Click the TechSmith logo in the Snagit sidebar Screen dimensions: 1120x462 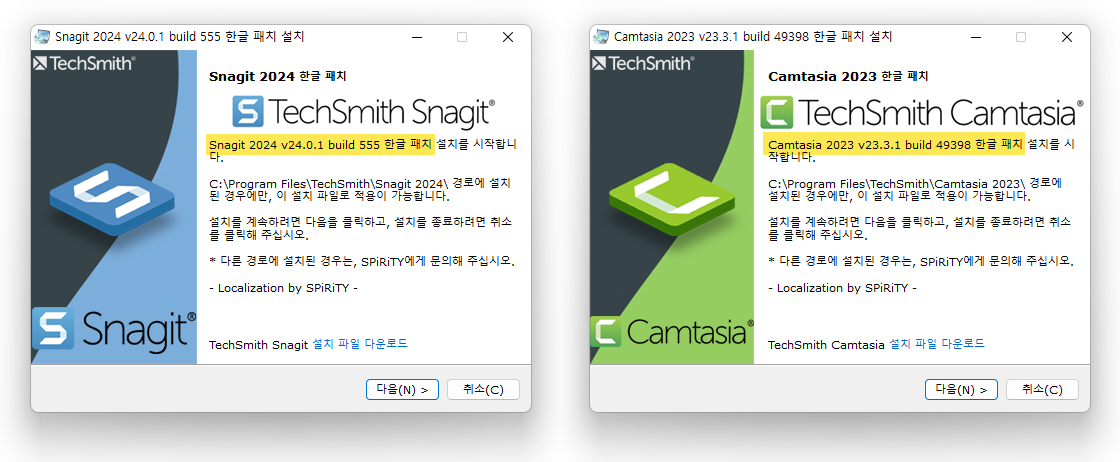coord(84,63)
